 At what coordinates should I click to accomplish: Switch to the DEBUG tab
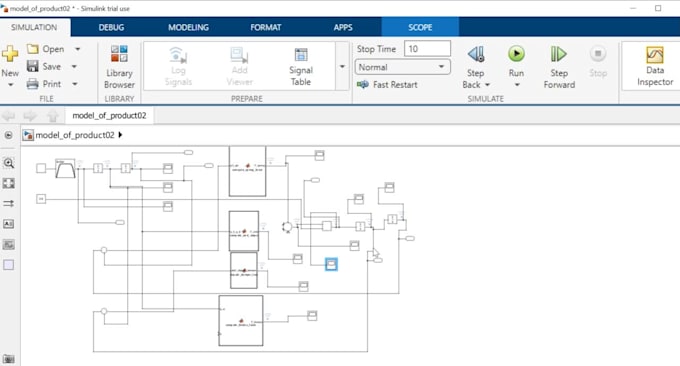click(111, 27)
